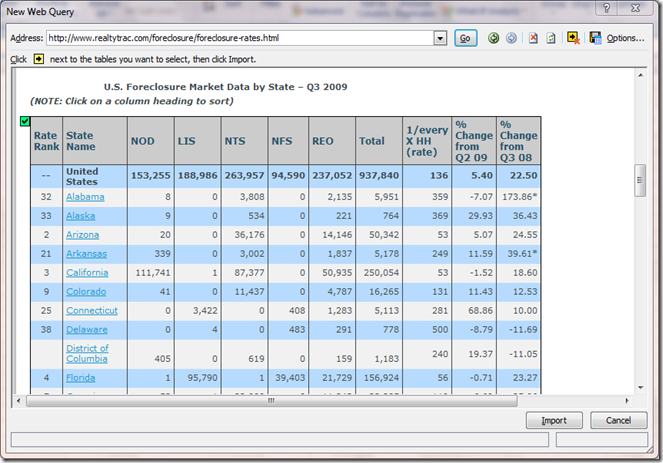Image resolution: width=663 pixels, height=463 pixels.
Task: Sort by Total column heading
Action: point(379,141)
